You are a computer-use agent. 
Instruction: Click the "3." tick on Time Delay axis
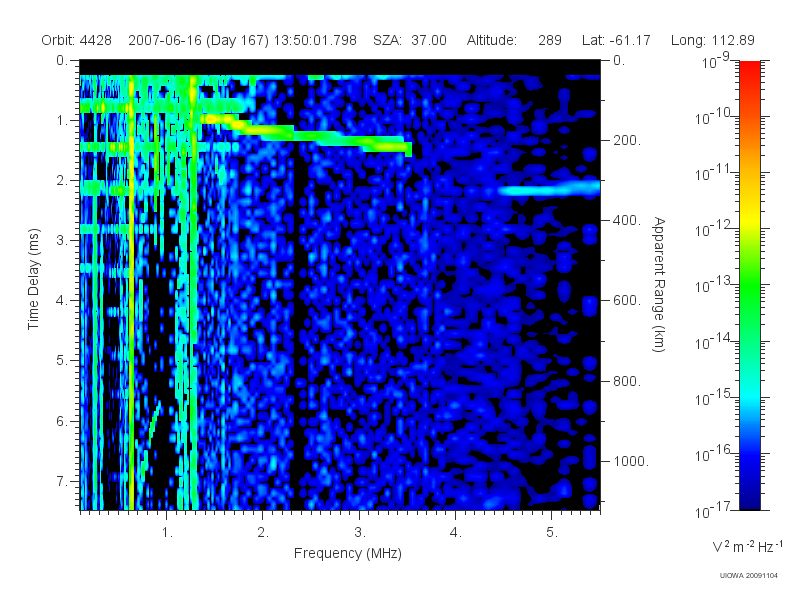[x=62, y=240]
